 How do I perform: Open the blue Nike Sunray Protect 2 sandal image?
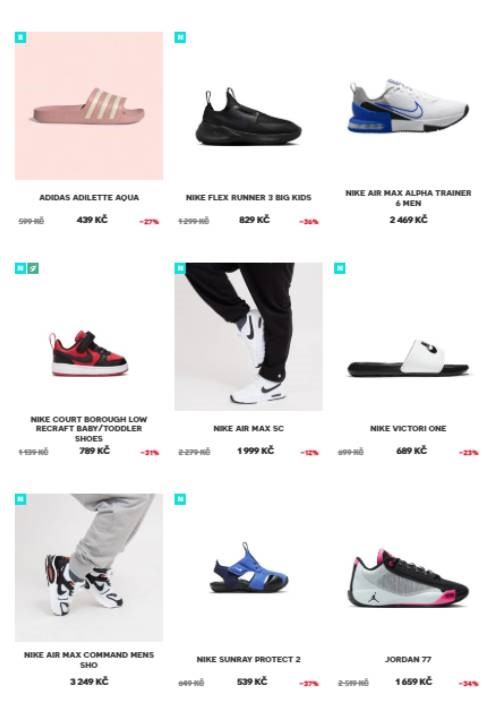coord(248,568)
